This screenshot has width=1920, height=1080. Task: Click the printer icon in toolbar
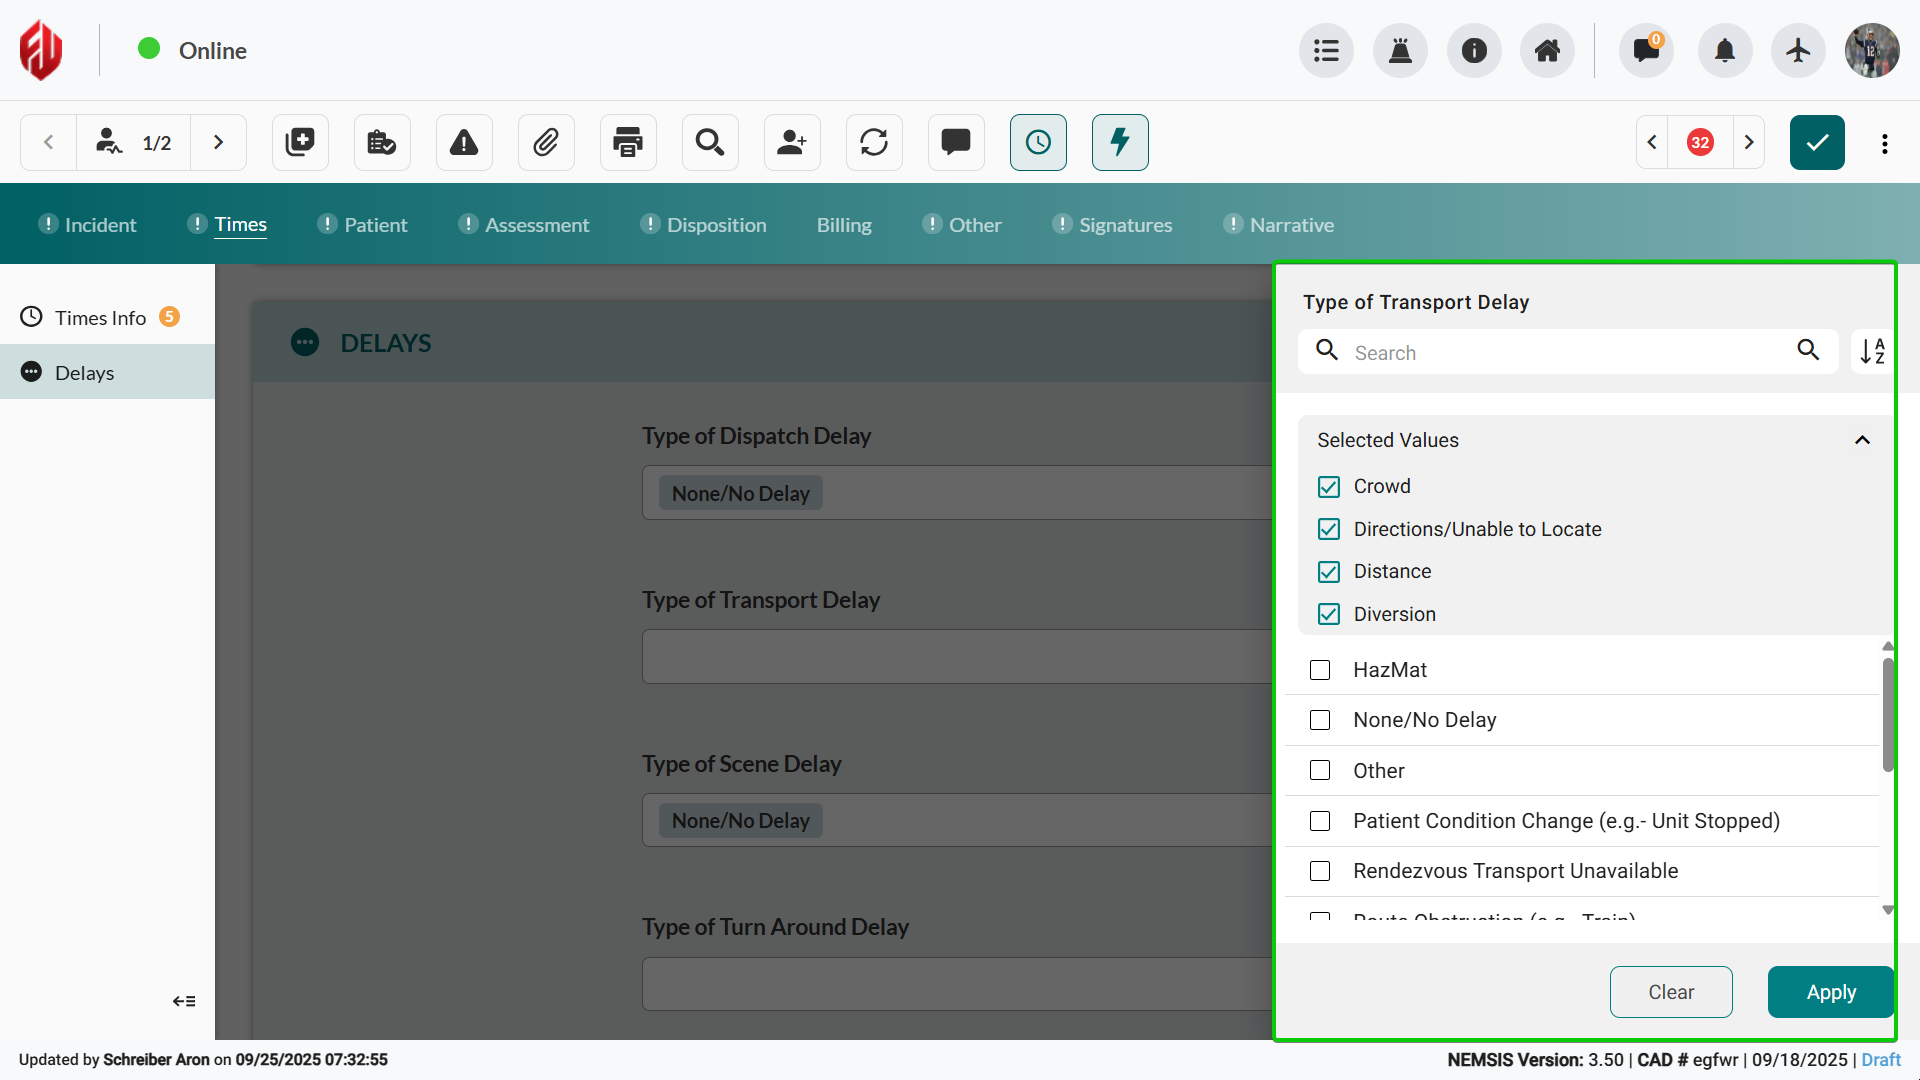[628, 142]
